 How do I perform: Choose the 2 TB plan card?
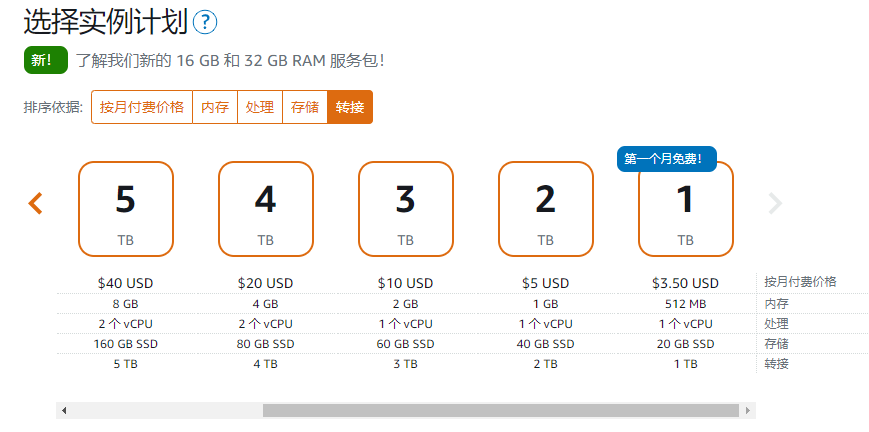tap(546, 209)
